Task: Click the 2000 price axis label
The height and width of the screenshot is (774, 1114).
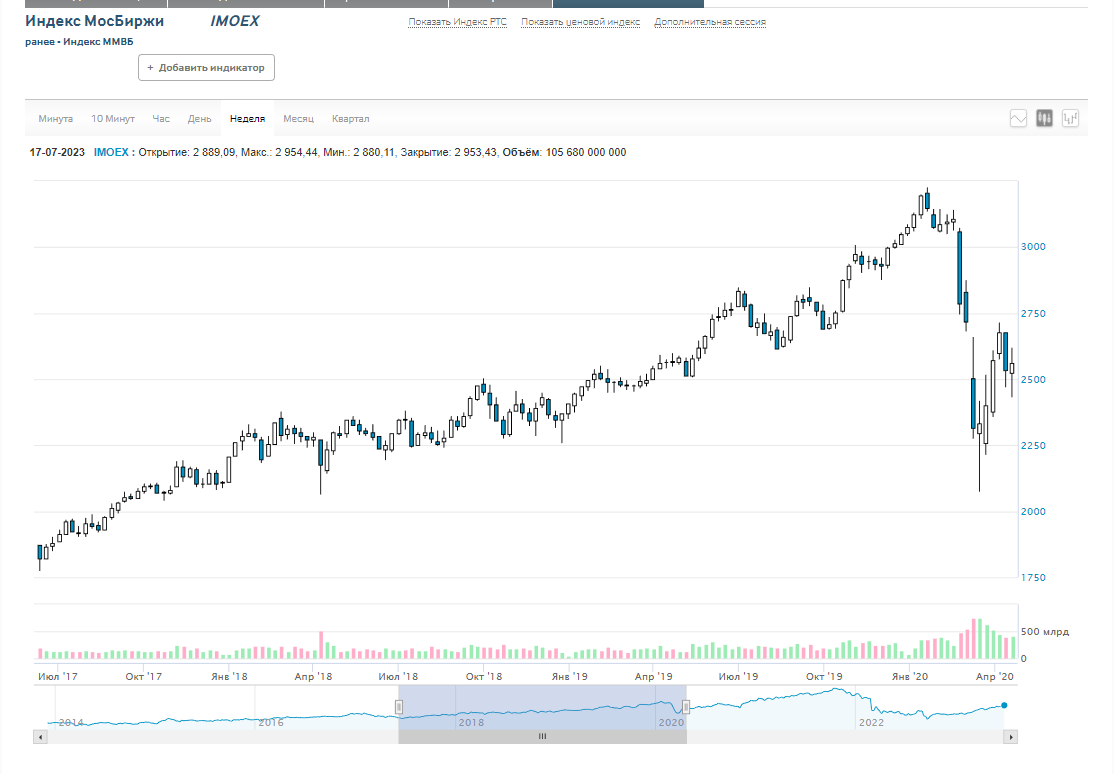Action: [x=1033, y=512]
